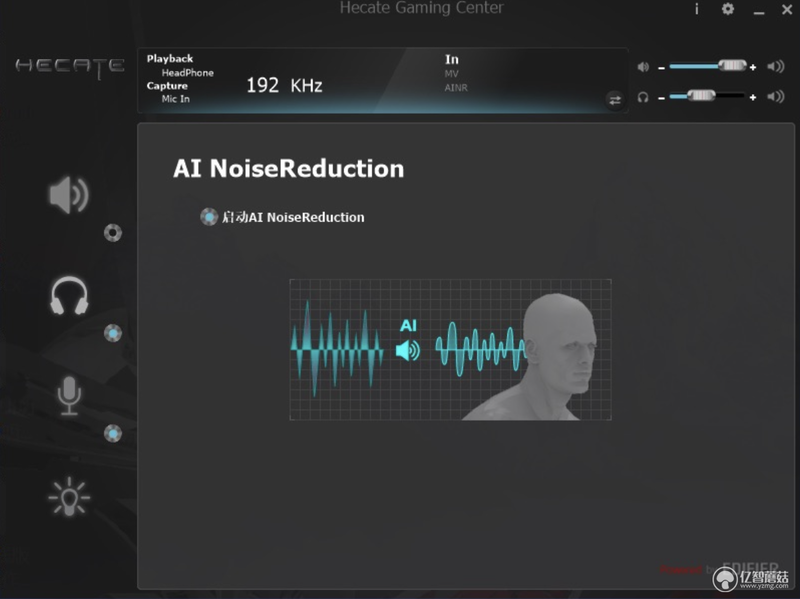The width and height of the screenshot is (800, 599).
Task: Click the HECATE logo
Action: click(x=70, y=66)
